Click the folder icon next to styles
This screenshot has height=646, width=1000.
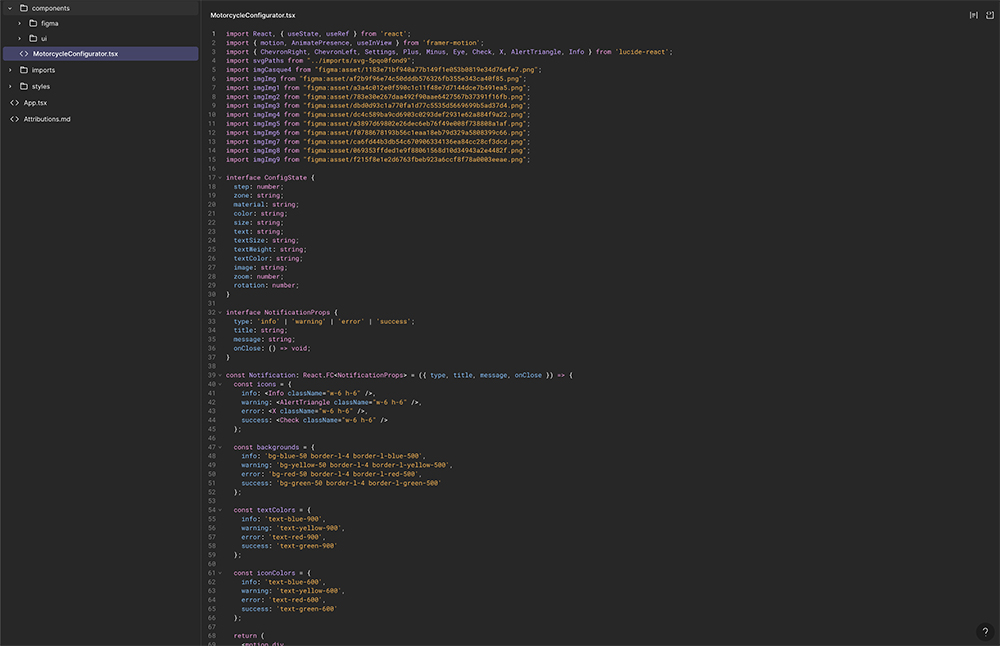pyautogui.click(x=23, y=86)
